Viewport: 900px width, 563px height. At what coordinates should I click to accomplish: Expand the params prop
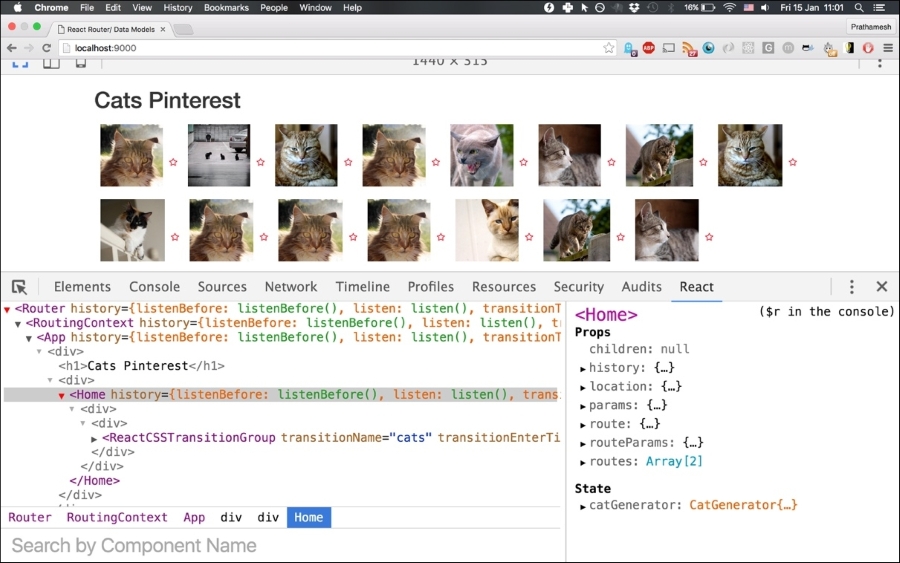(583, 407)
